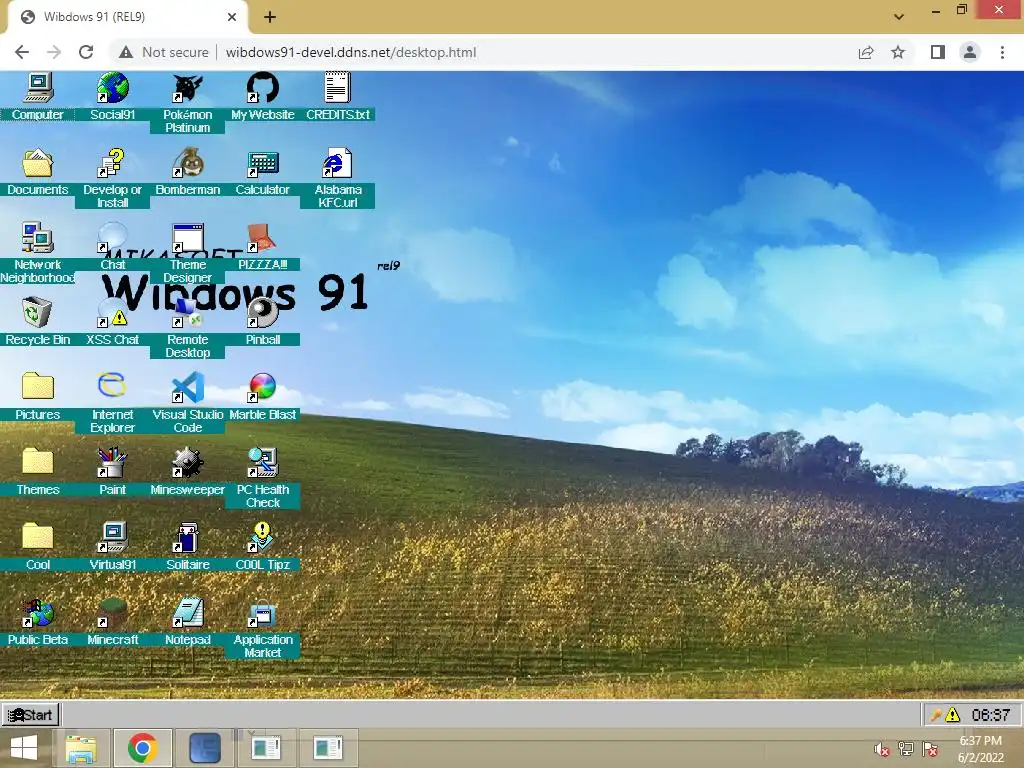The image size is (1024, 768).
Task: Share this page via share icon
Action: click(x=866, y=52)
